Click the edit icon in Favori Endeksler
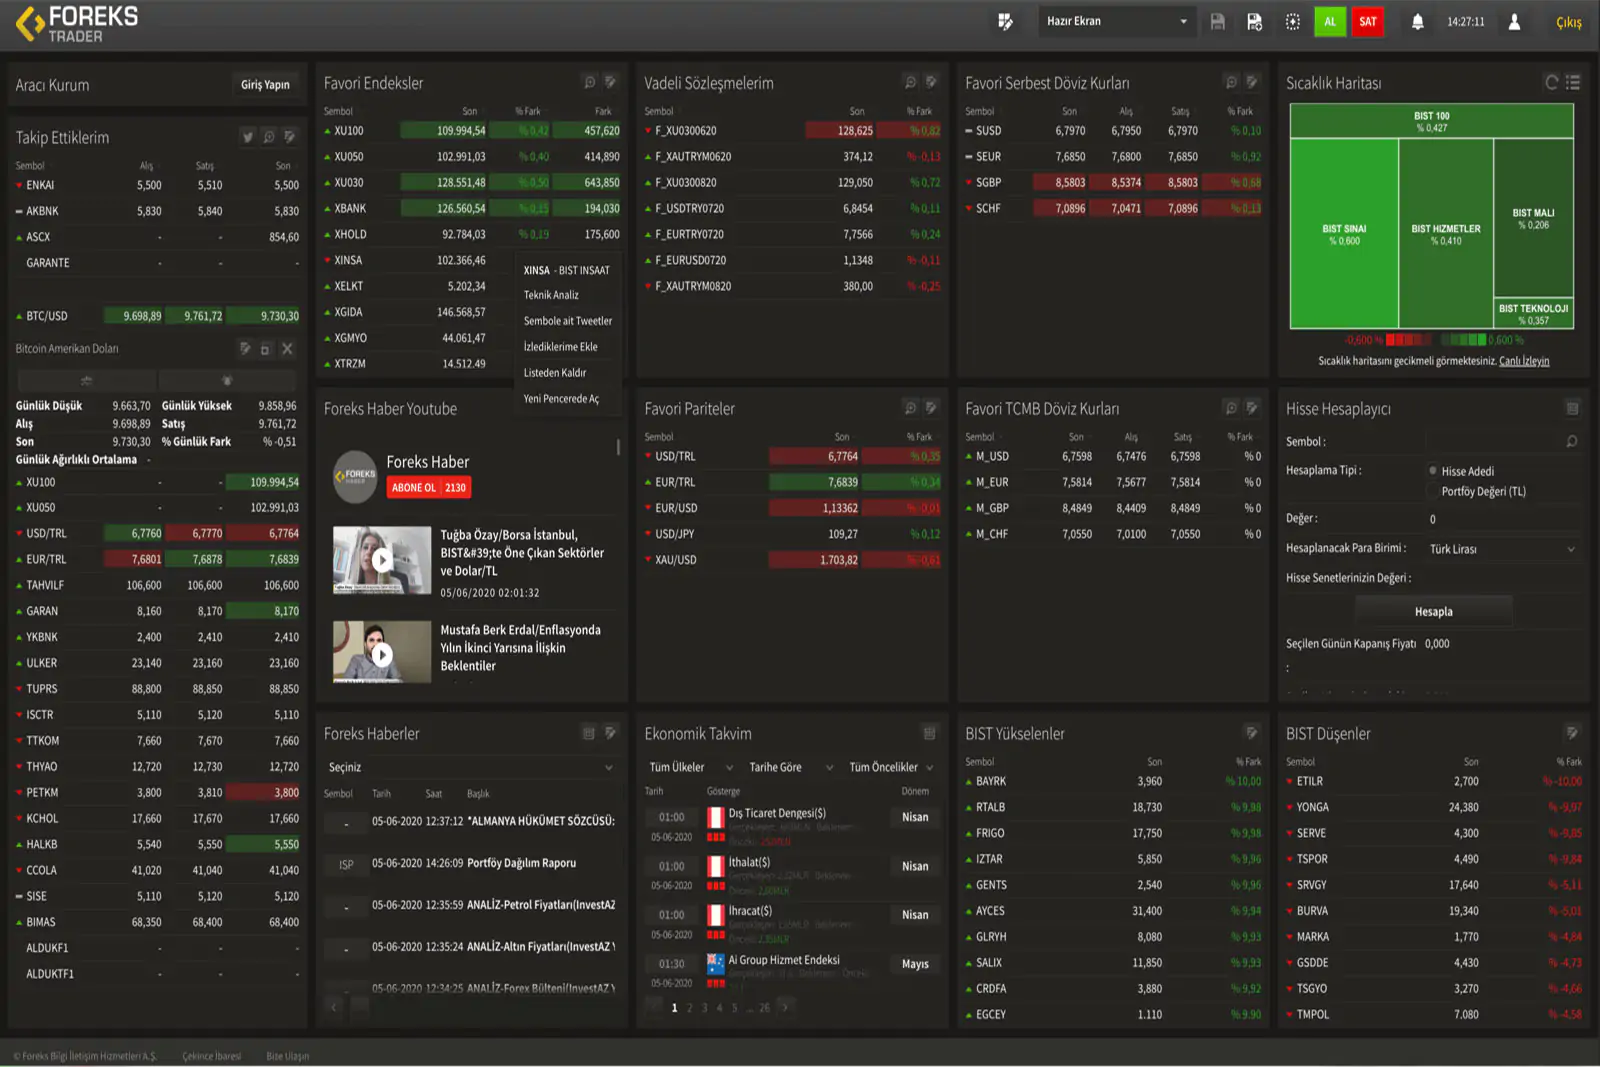This screenshot has width=1600, height=1067. tap(610, 82)
